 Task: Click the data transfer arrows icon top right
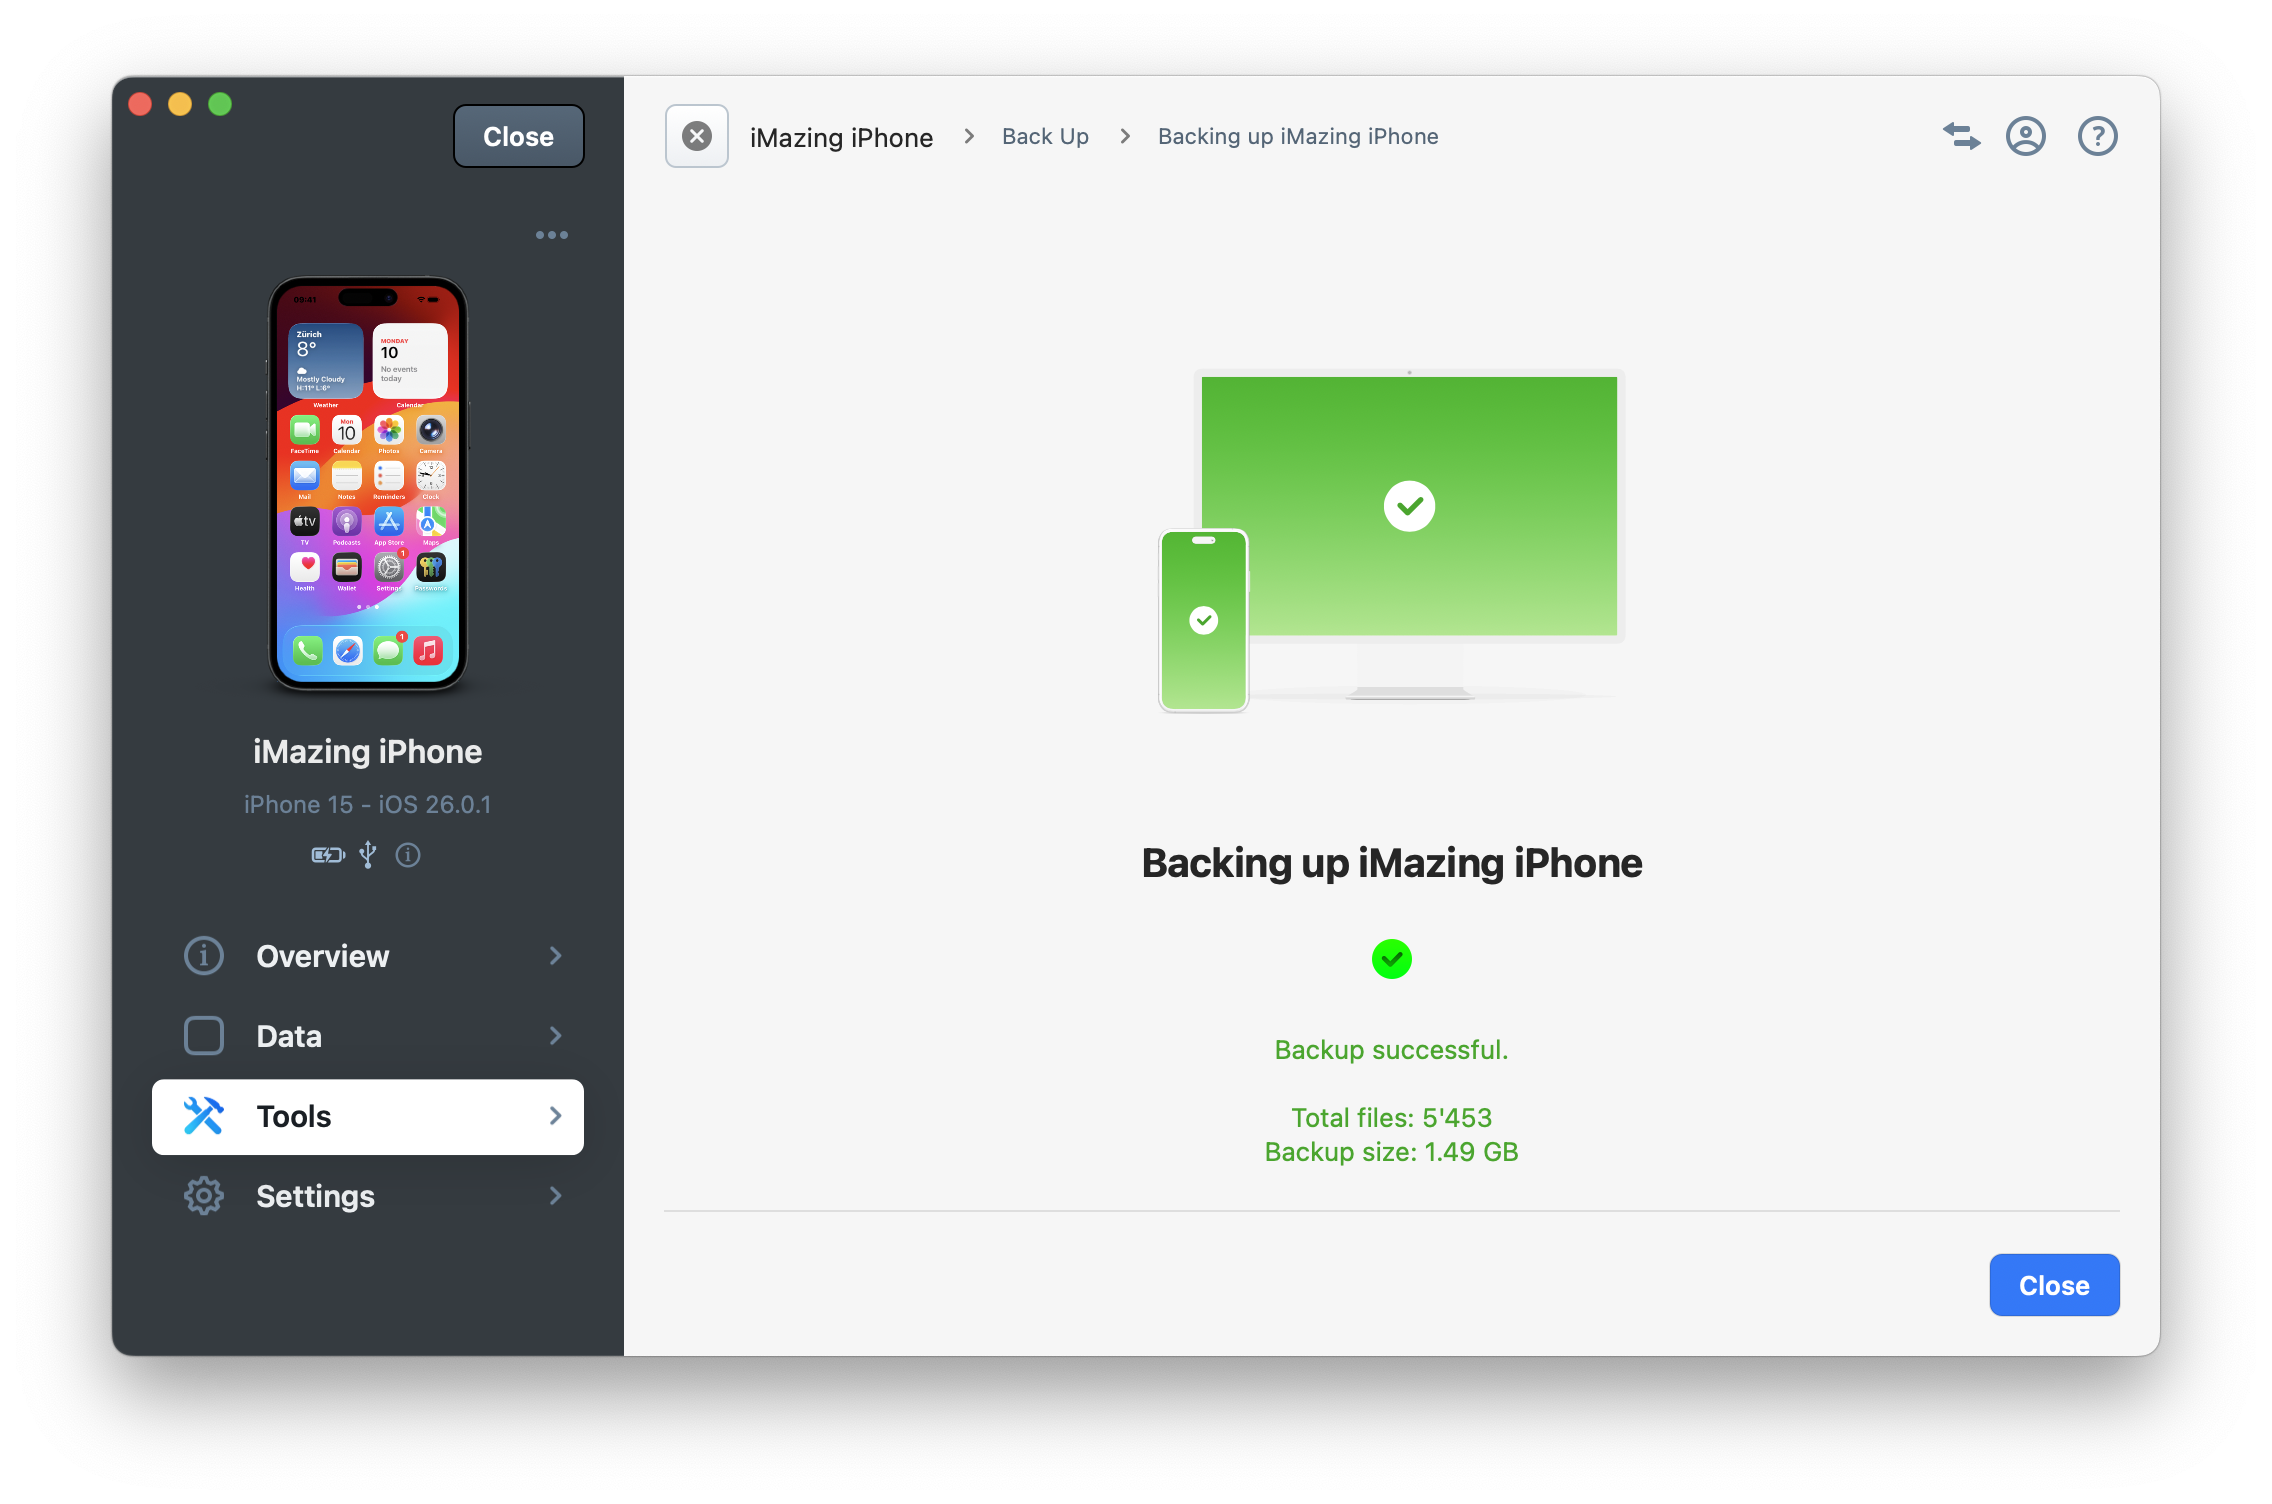(1960, 136)
